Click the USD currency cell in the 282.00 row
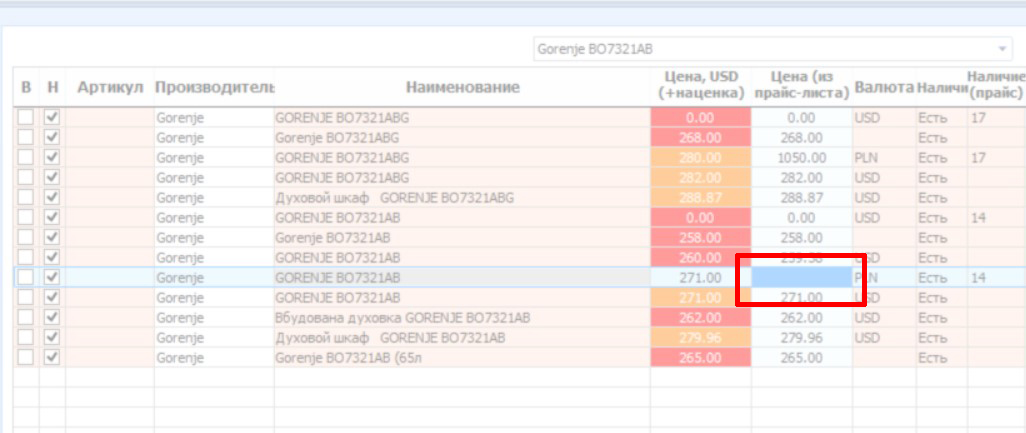Image resolution: width=1026 pixels, height=433 pixels. [x=883, y=178]
